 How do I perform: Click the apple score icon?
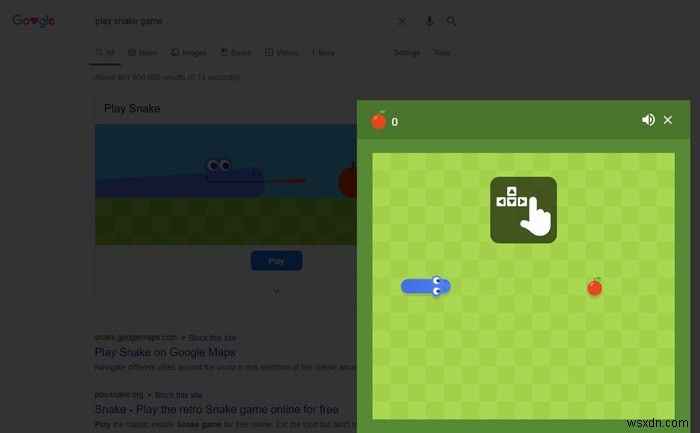point(379,120)
